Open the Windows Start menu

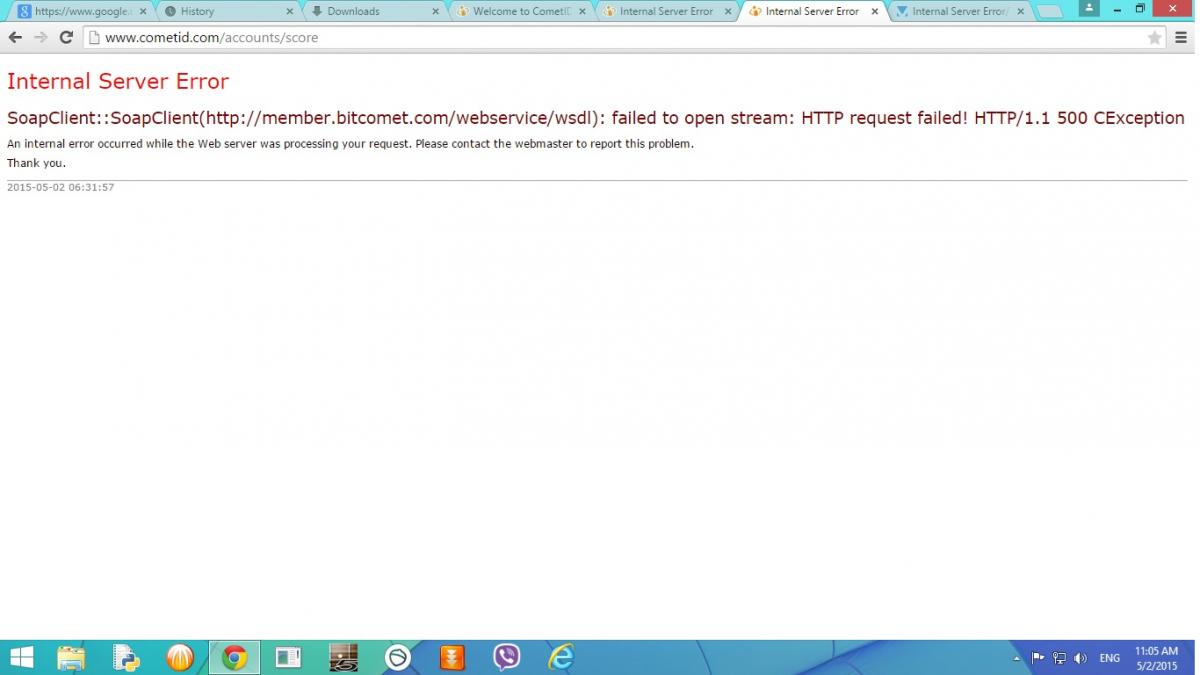pyautogui.click(x=21, y=657)
